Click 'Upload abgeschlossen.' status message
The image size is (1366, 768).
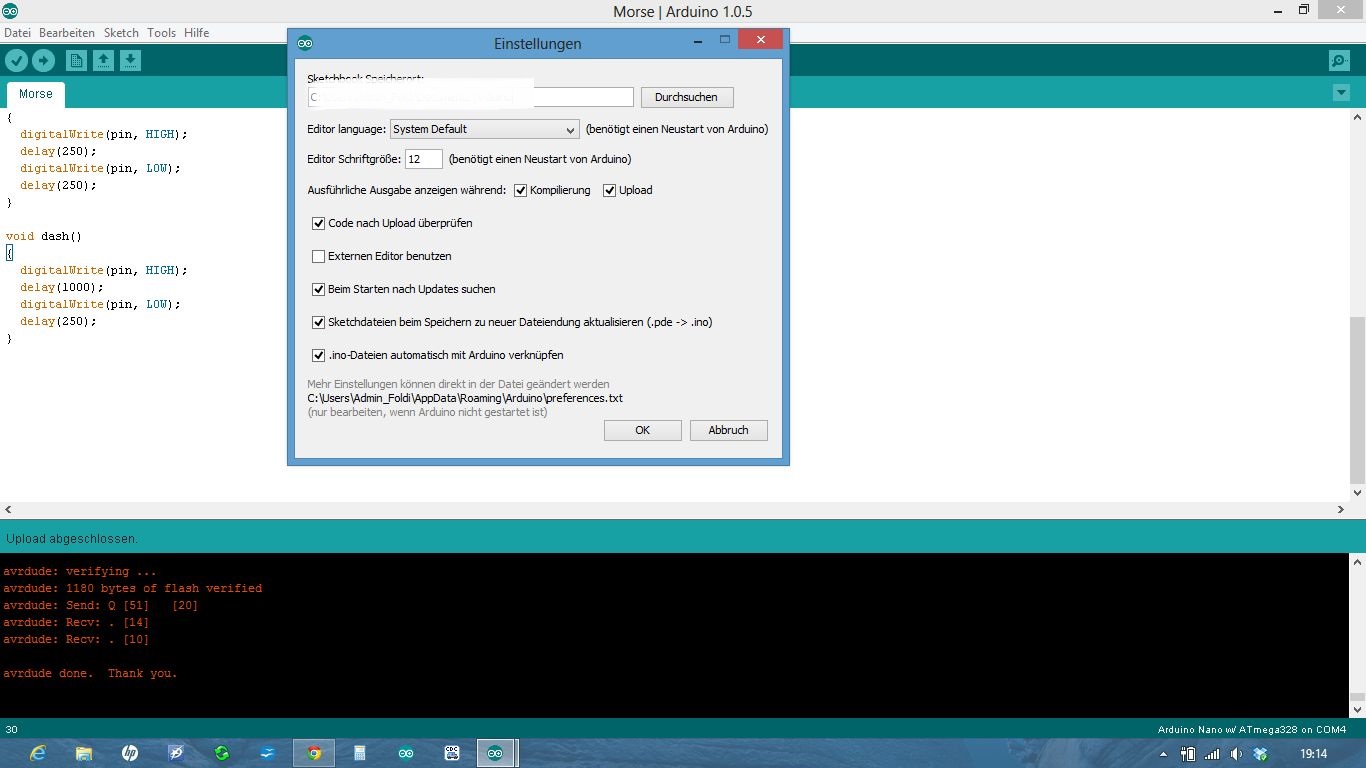click(x=72, y=539)
